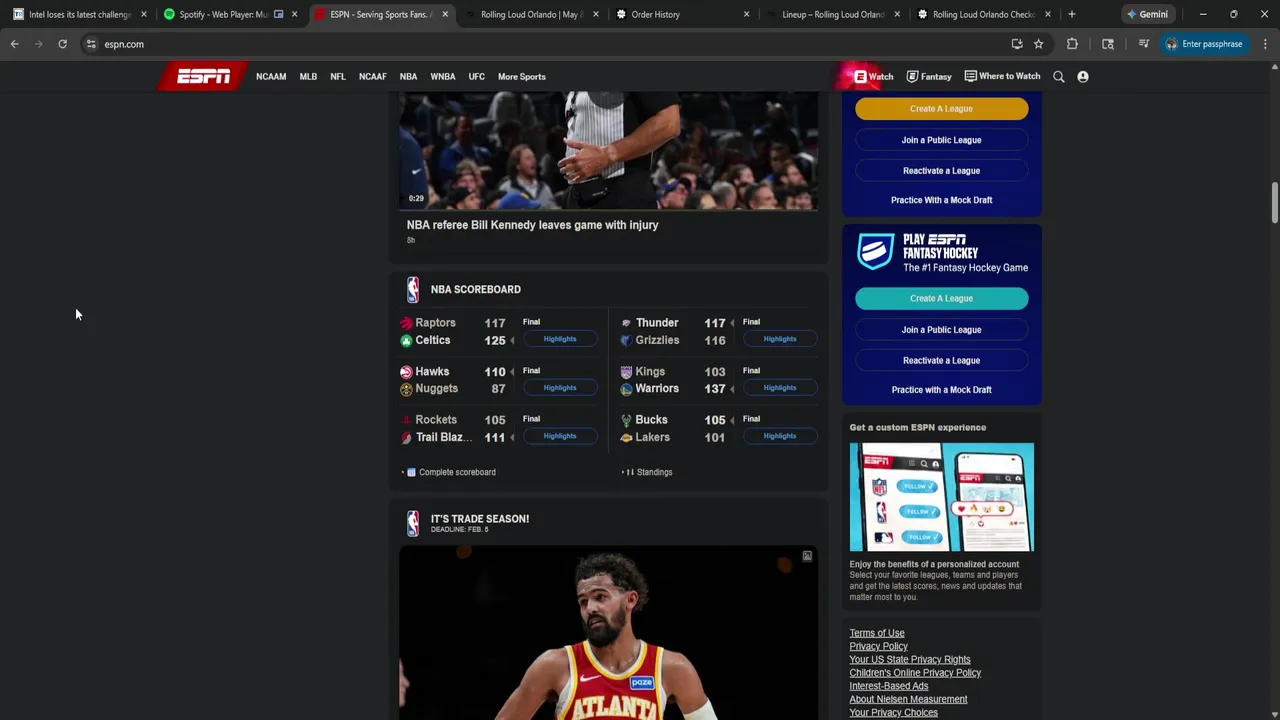
Task: Open headline NBA referee Bill Kennedy leaves game
Action: tap(532, 225)
